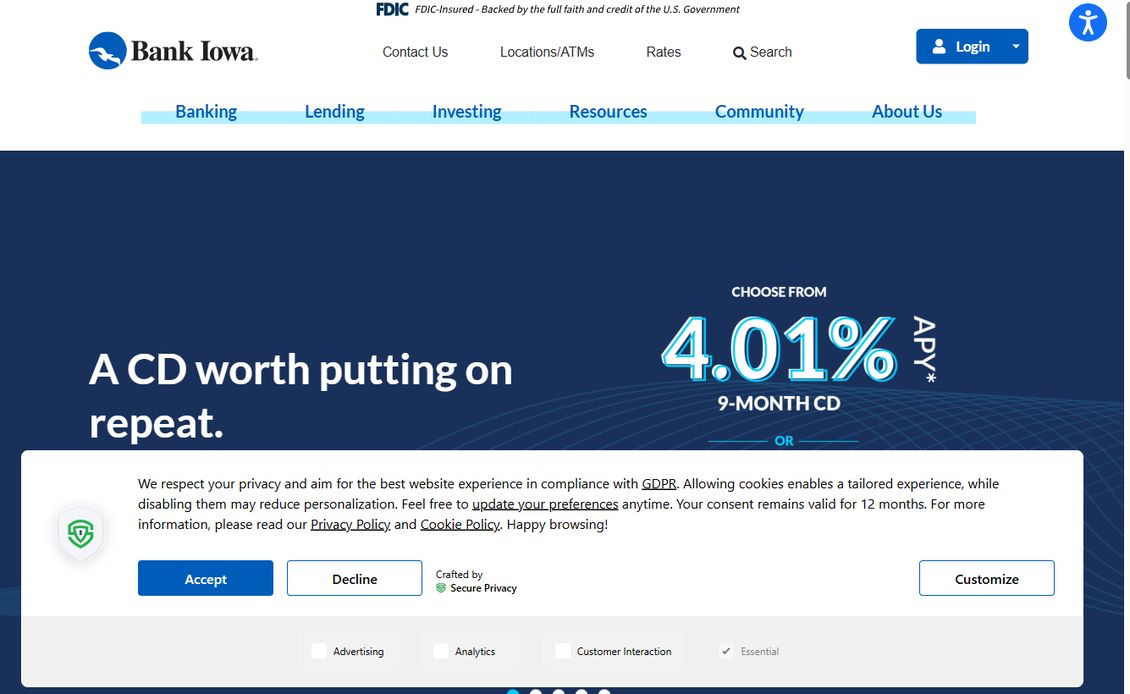Click the FDIC logo in the top banner

click(x=392, y=9)
